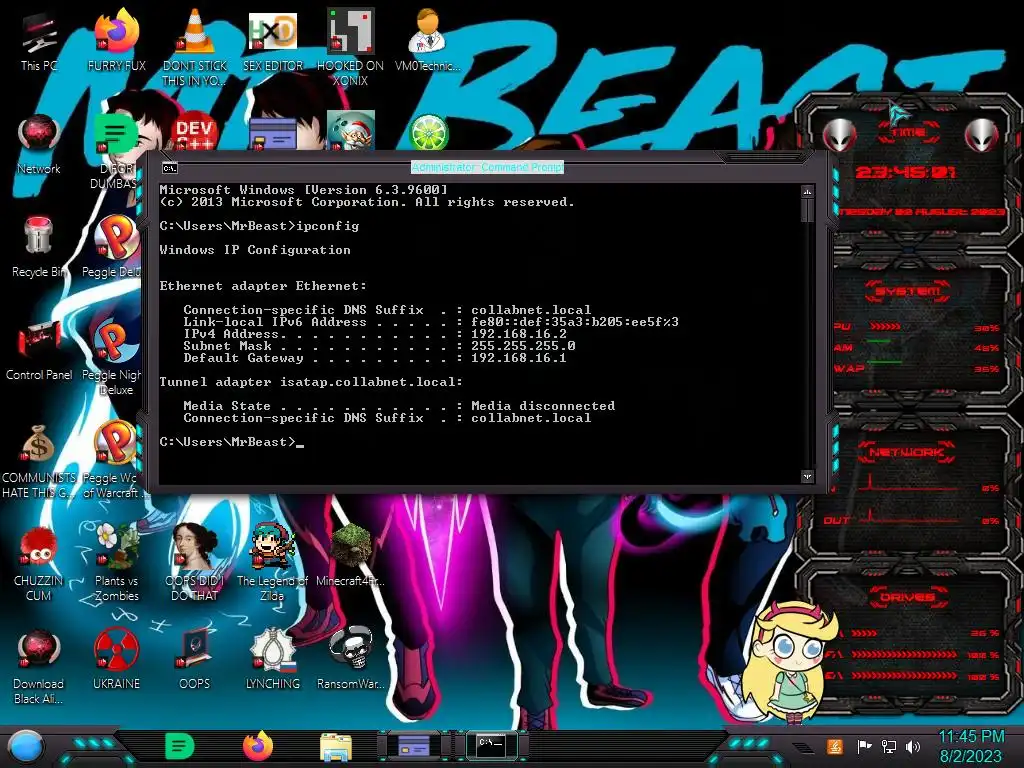
Task: Open green notes app on taskbar
Action: (x=179, y=746)
